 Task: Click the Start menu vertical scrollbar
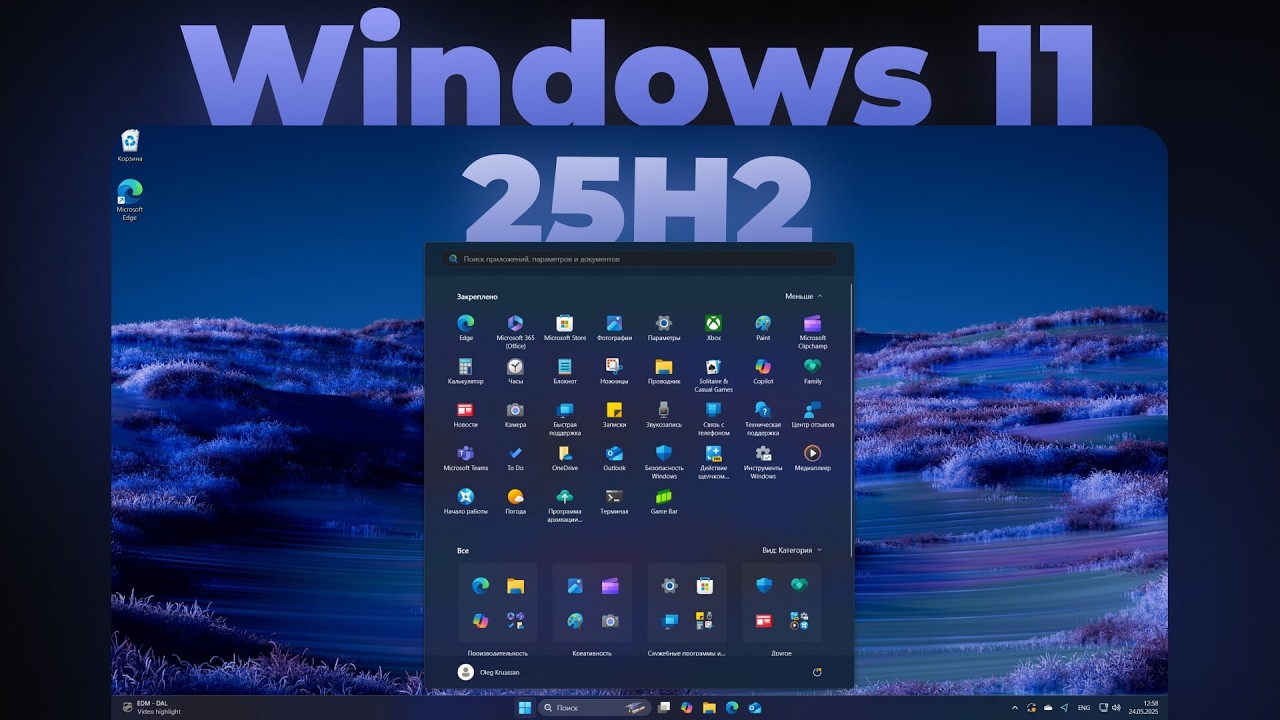(851, 420)
